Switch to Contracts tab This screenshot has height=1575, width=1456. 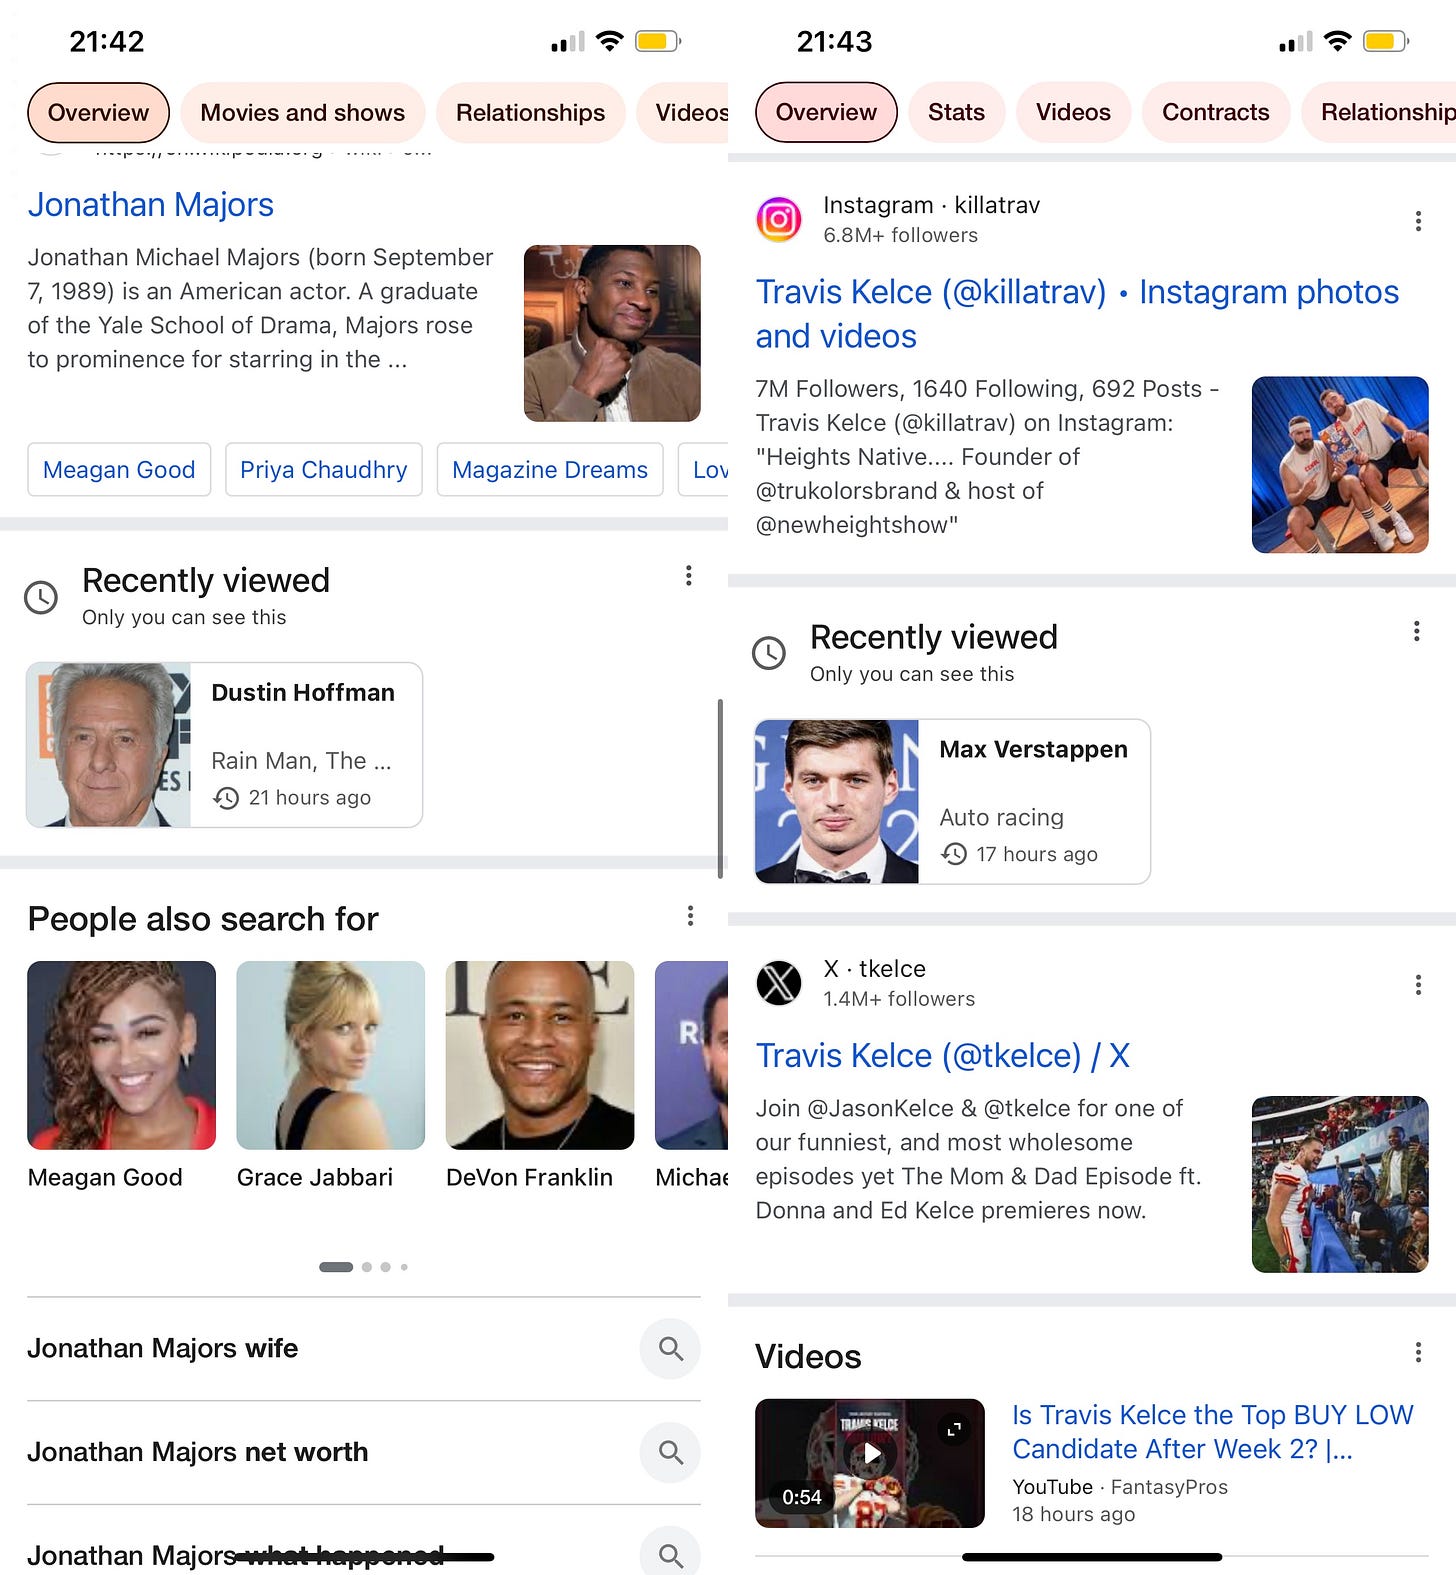[1216, 112]
